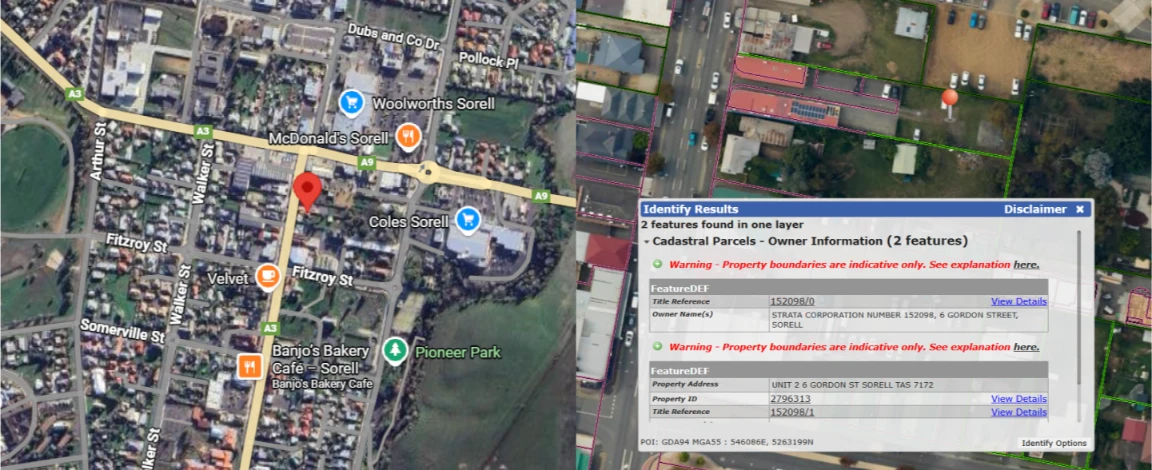Image resolution: width=1152 pixels, height=470 pixels.
Task: Open 'here.' link in warning above 152098/0 table
Action: [x=1026, y=264]
